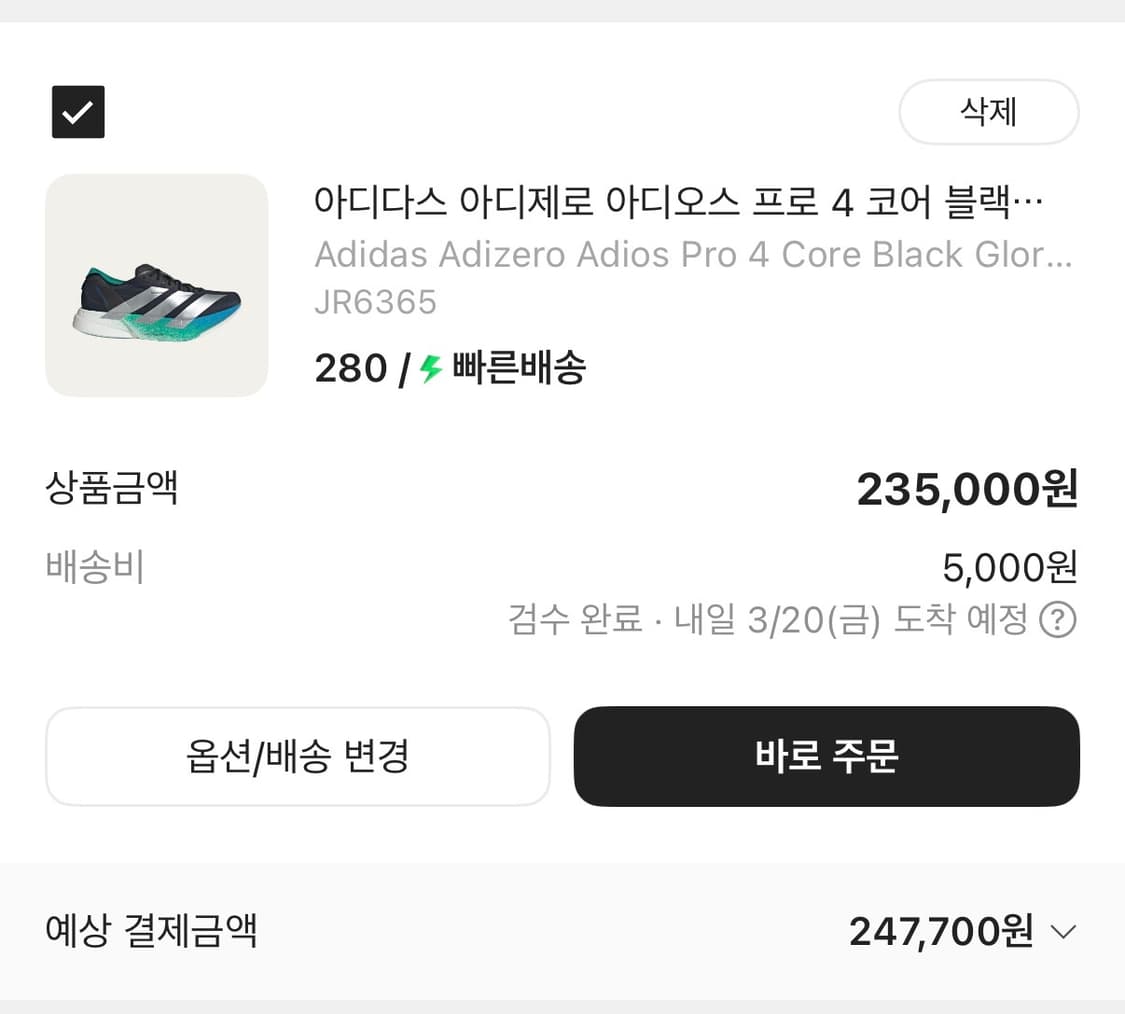Click the green lightning fast-delivery icon
This screenshot has width=1125, height=1014.
point(431,368)
